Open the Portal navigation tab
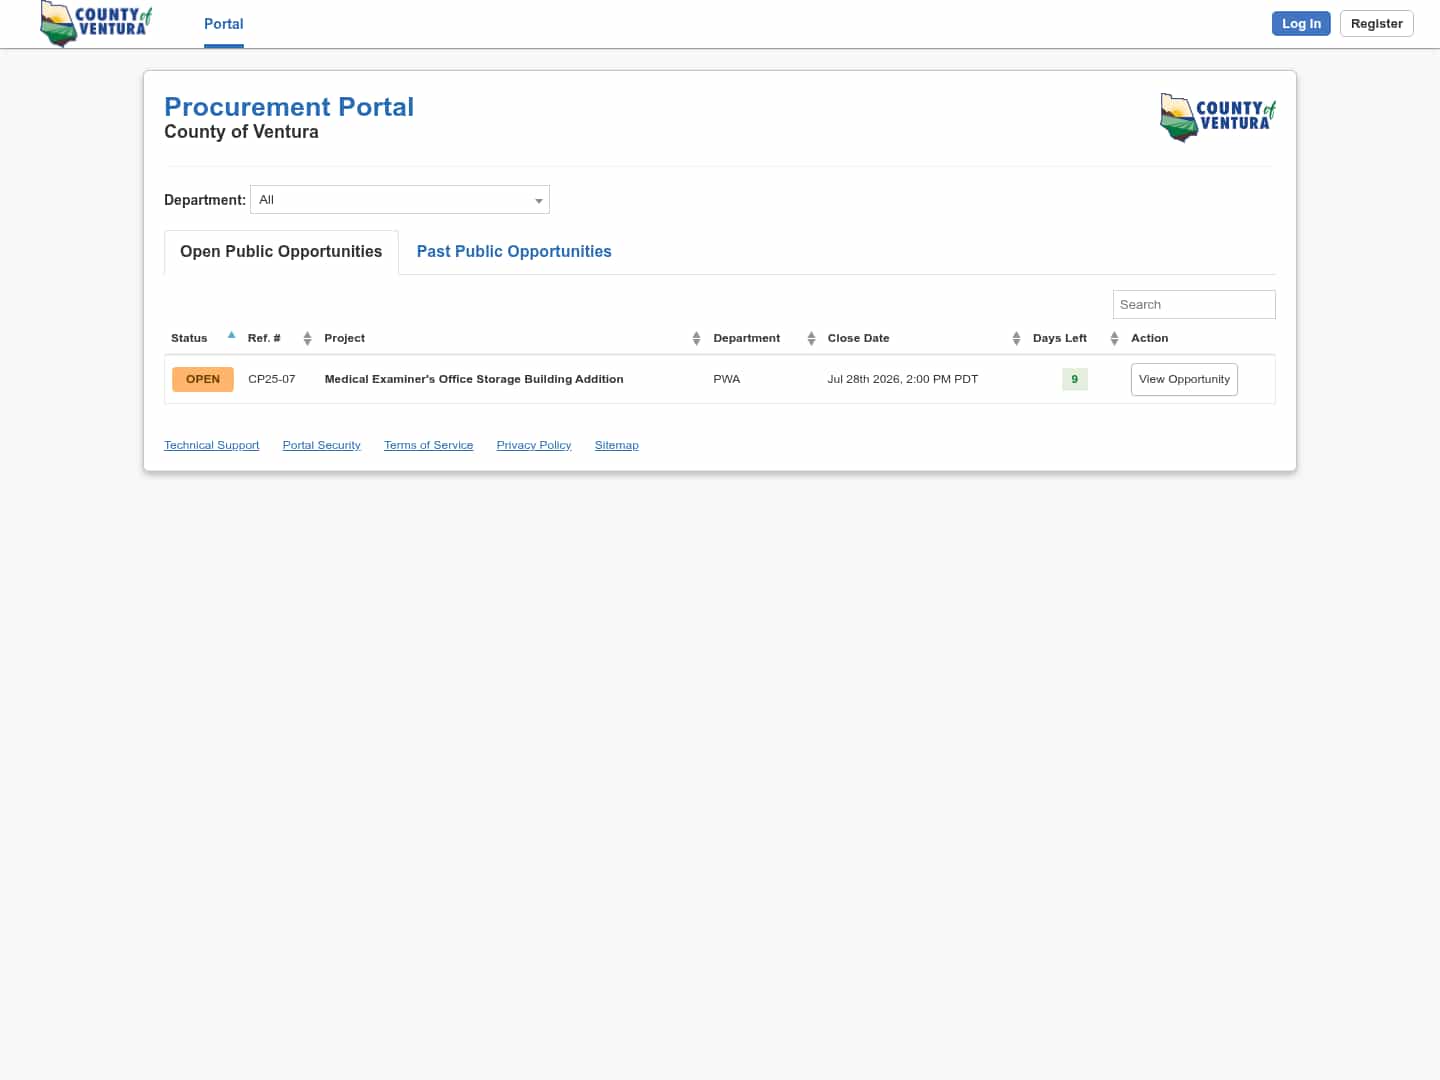 coord(224,24)
